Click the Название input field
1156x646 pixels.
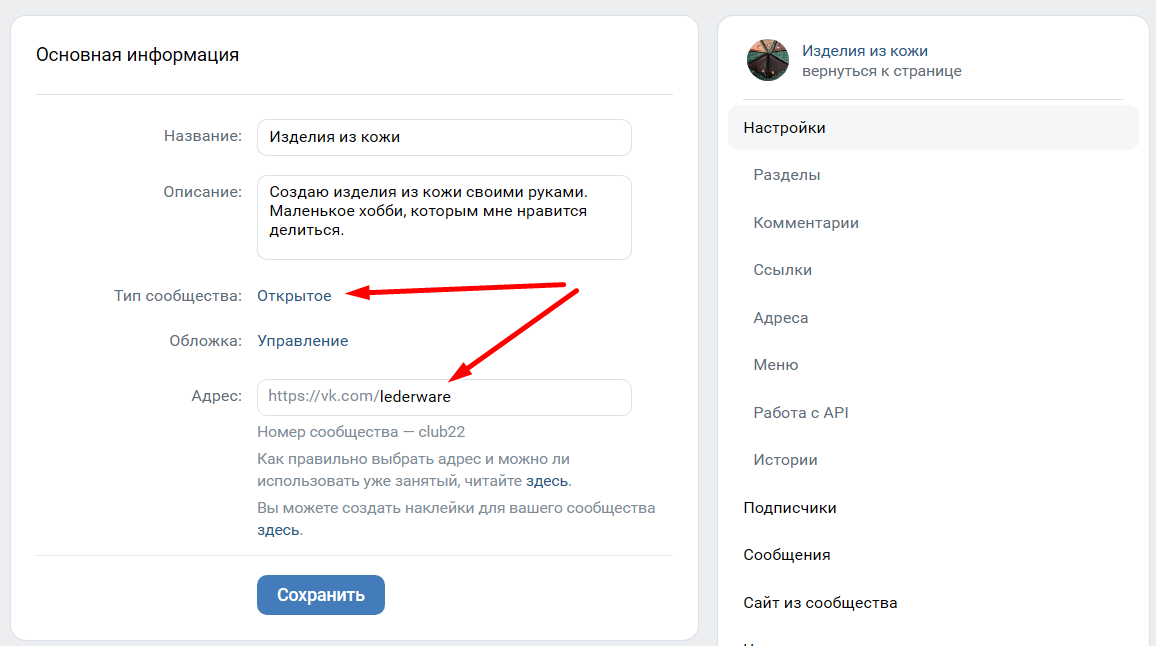444,137
